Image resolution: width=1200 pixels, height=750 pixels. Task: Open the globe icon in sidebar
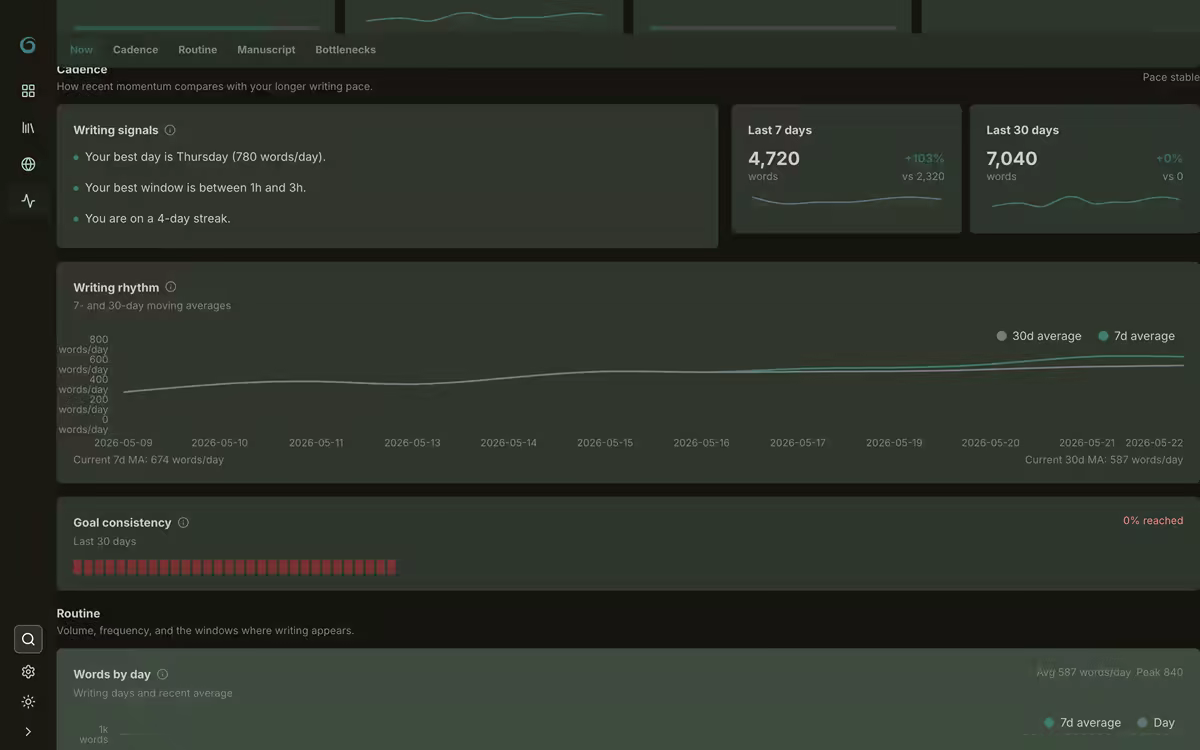click(x=28, y=164)
